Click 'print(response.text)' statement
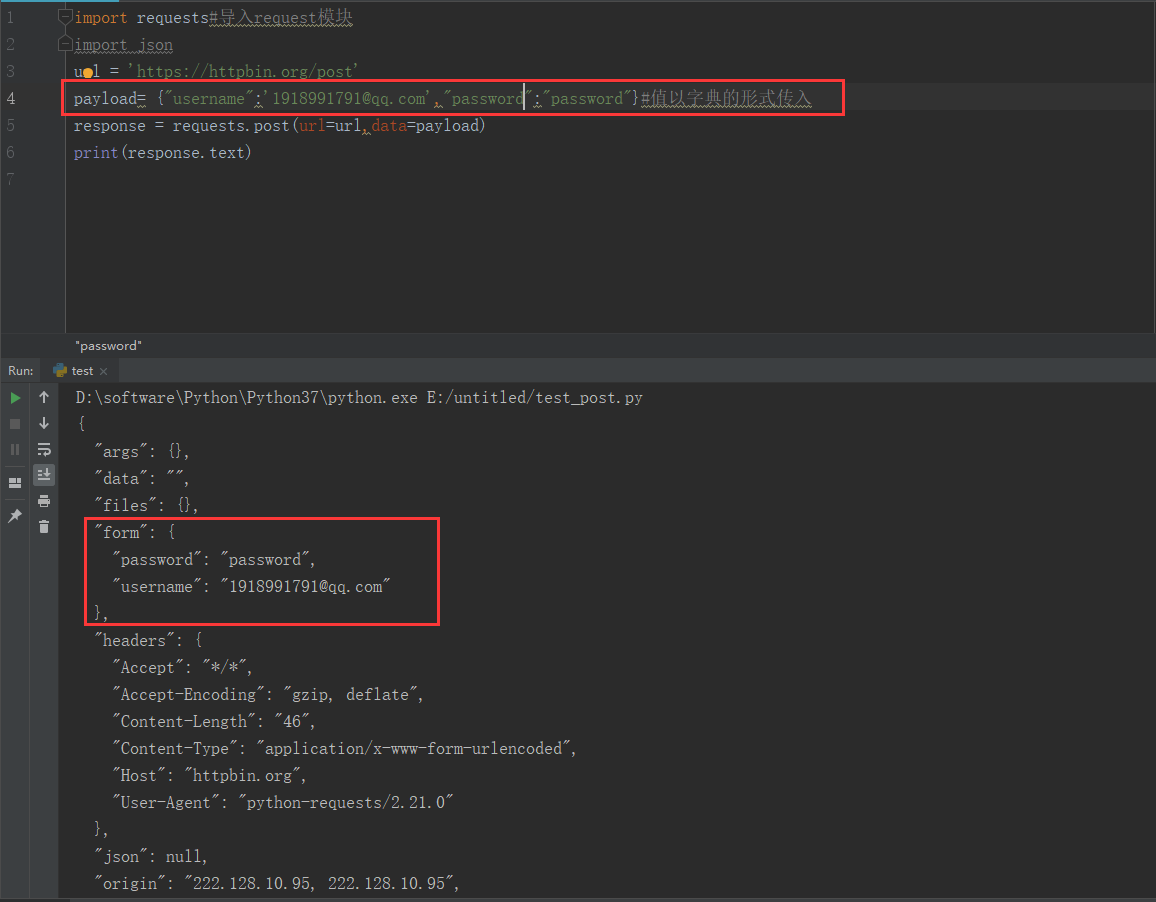 tap(162, 153)
